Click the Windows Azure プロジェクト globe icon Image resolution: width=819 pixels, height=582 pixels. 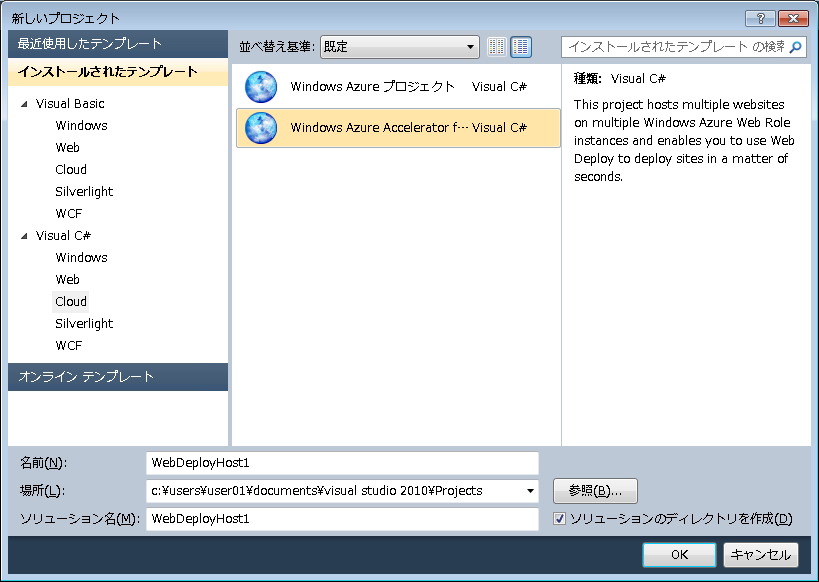(x=261, y=87)
